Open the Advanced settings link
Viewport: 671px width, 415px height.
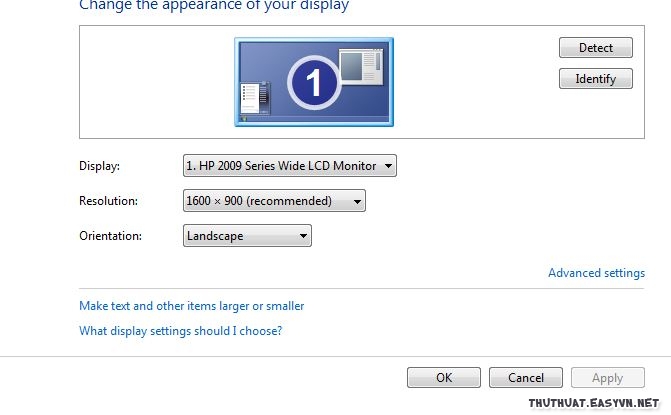pos(596,273)
